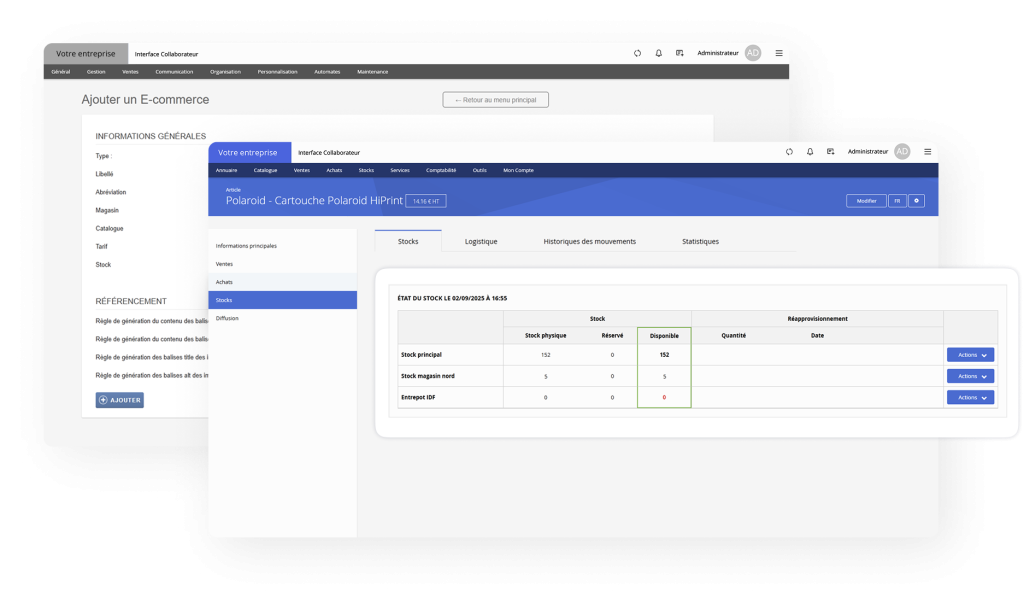The width and height of the screenshot is (1024, 603).
Task: Open the notification bell in back window
Action: coord(658,53)
